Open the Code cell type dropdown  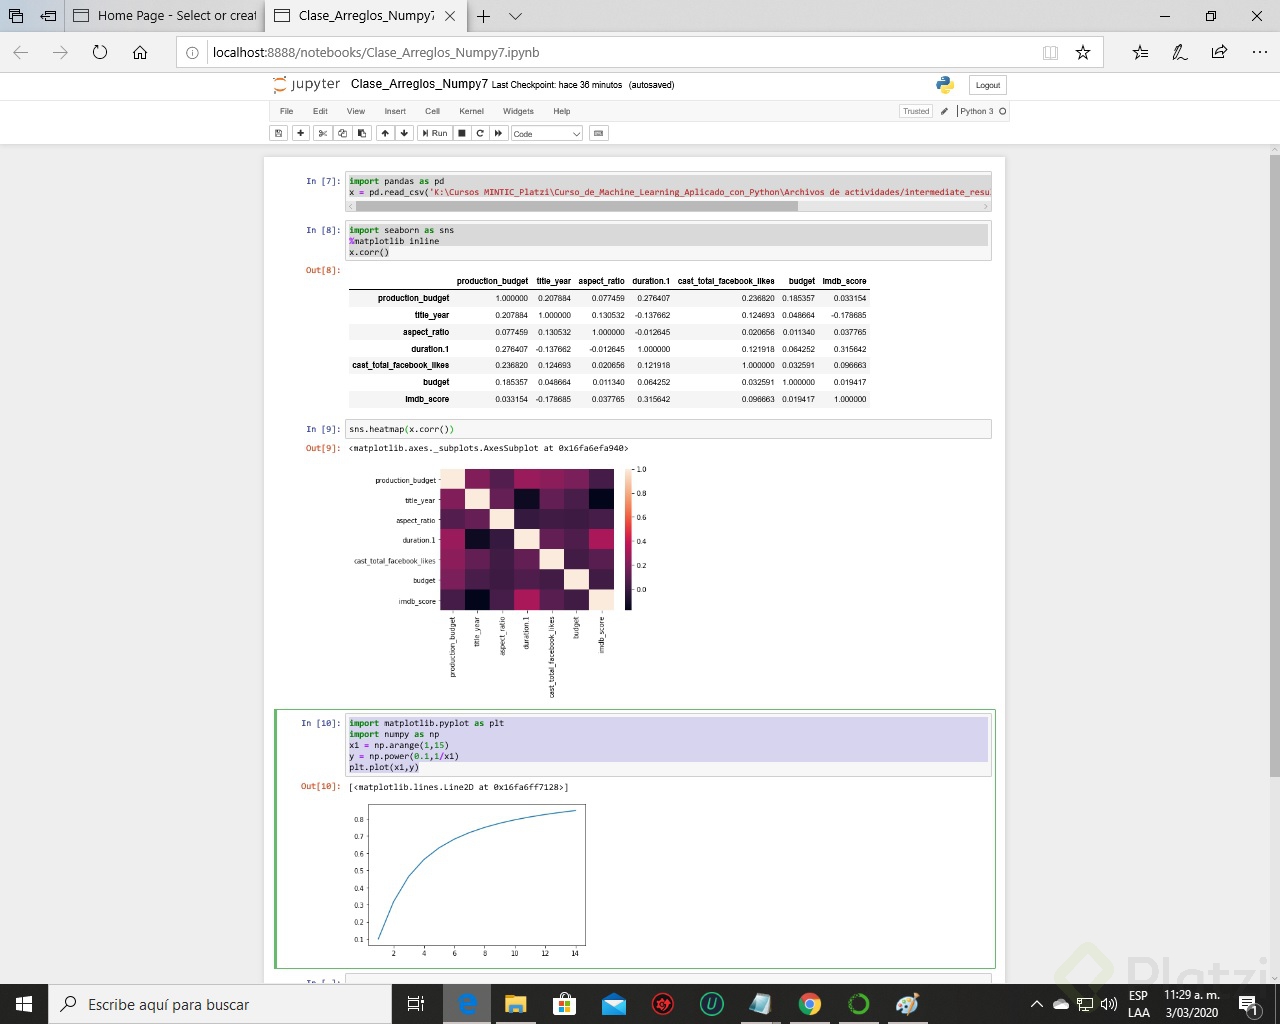pyautogui.click(x=546, y=132)
